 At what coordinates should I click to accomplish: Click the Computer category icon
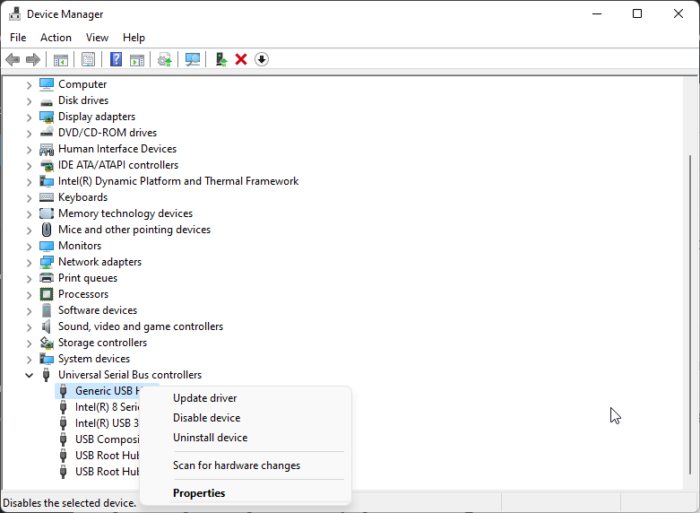pyautogui.click(x=46, y=84)
